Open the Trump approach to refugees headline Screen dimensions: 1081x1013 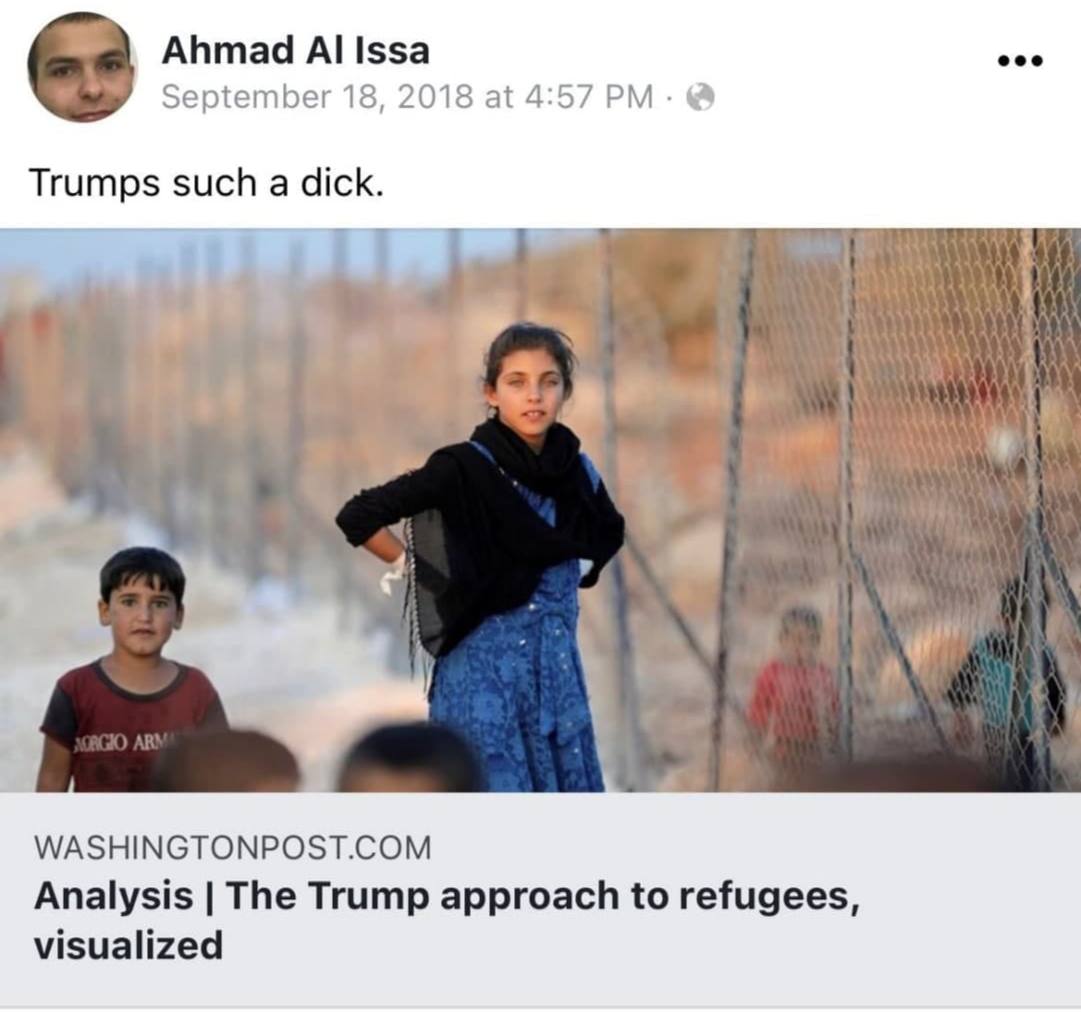pyautogui.click(x=447, y=920)
